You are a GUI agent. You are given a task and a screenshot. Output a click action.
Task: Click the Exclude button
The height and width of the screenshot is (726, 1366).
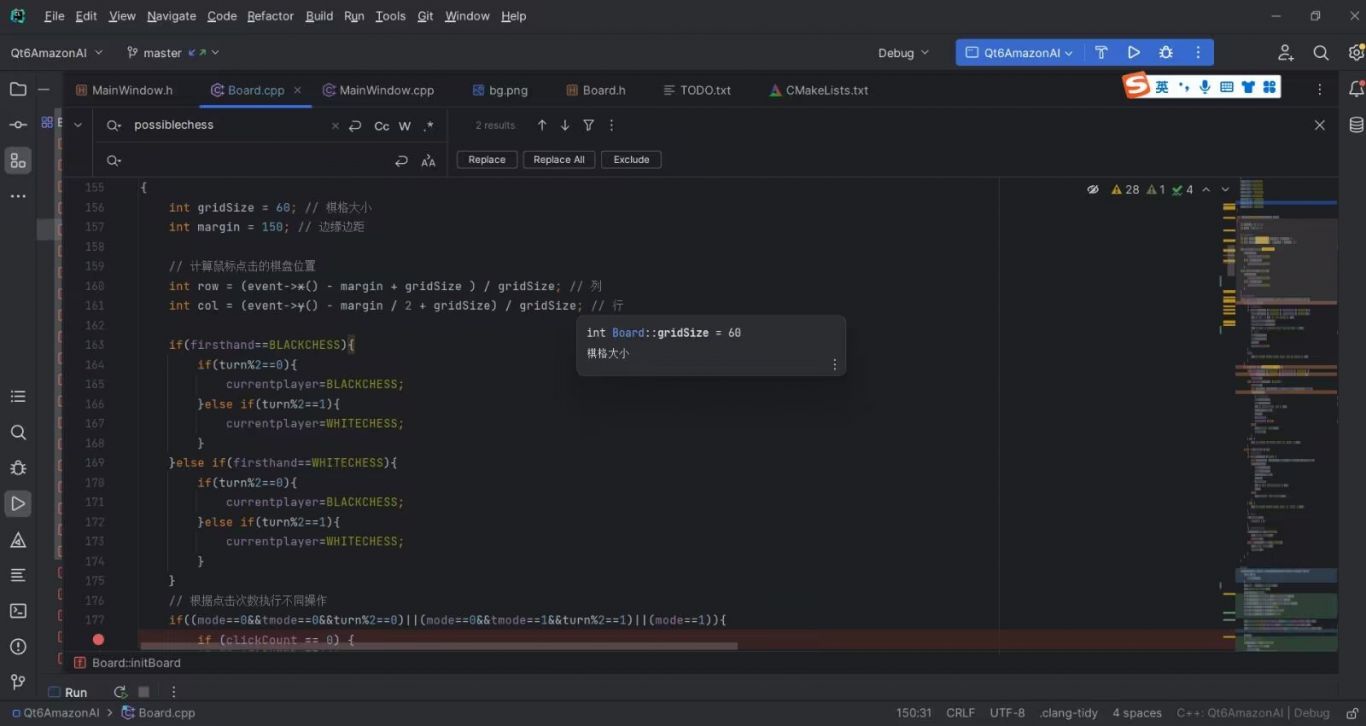pos(631,160)
